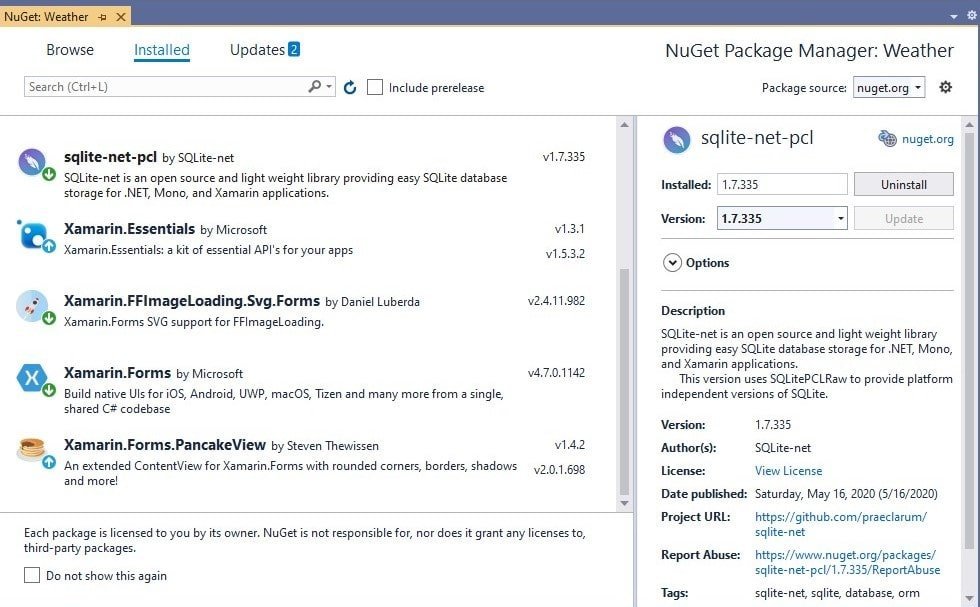Click package list scrollbar thumb

point(624,381)
